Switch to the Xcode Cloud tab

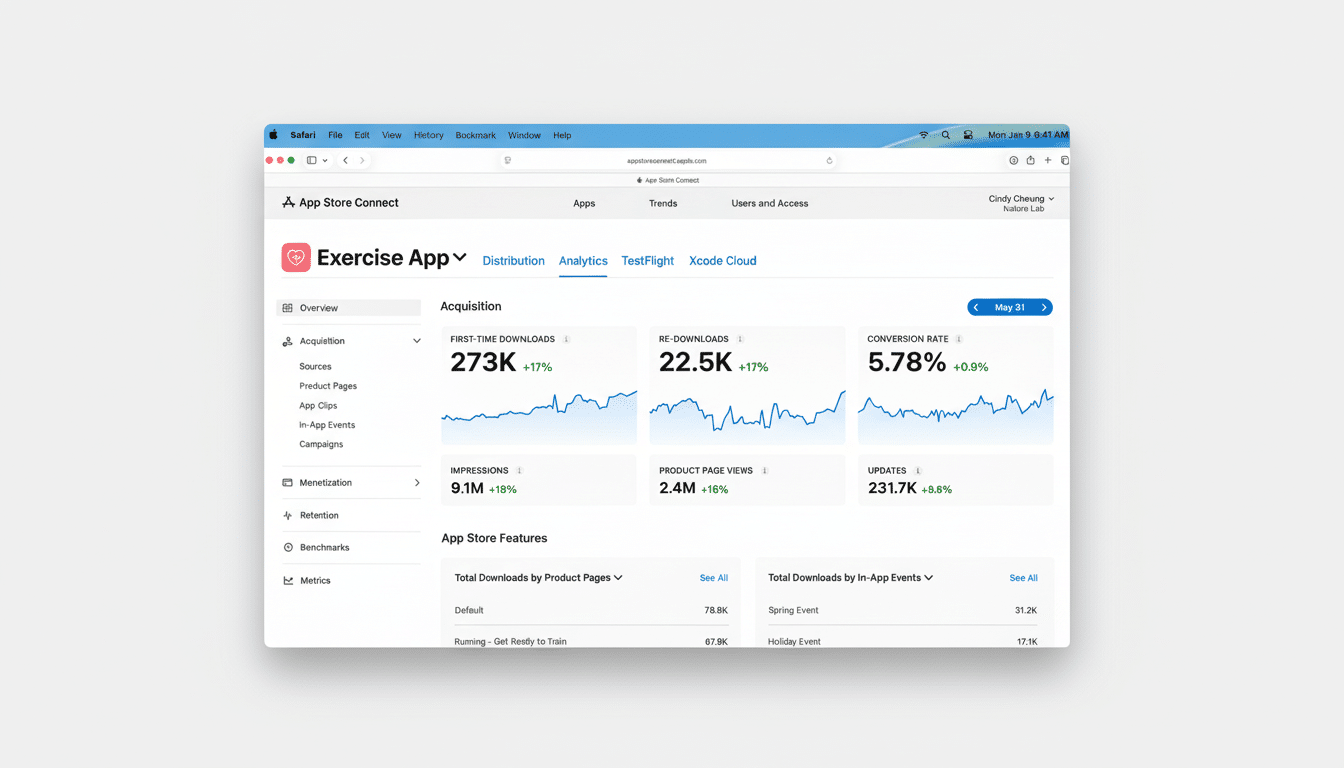click(x=723, y=261)
